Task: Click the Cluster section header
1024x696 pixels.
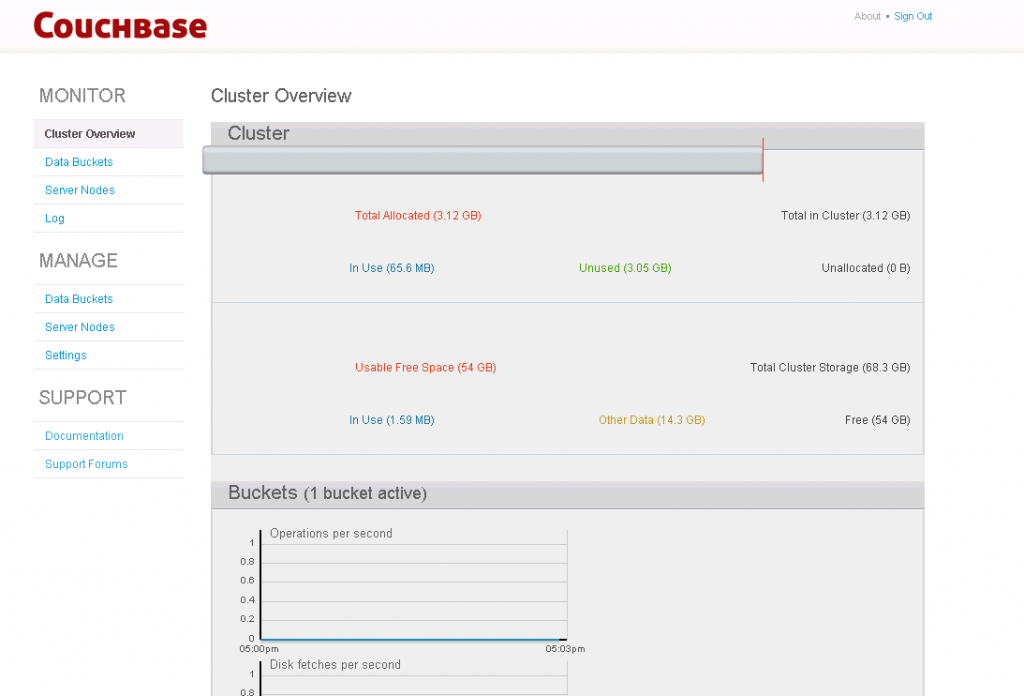Action: 568,134
